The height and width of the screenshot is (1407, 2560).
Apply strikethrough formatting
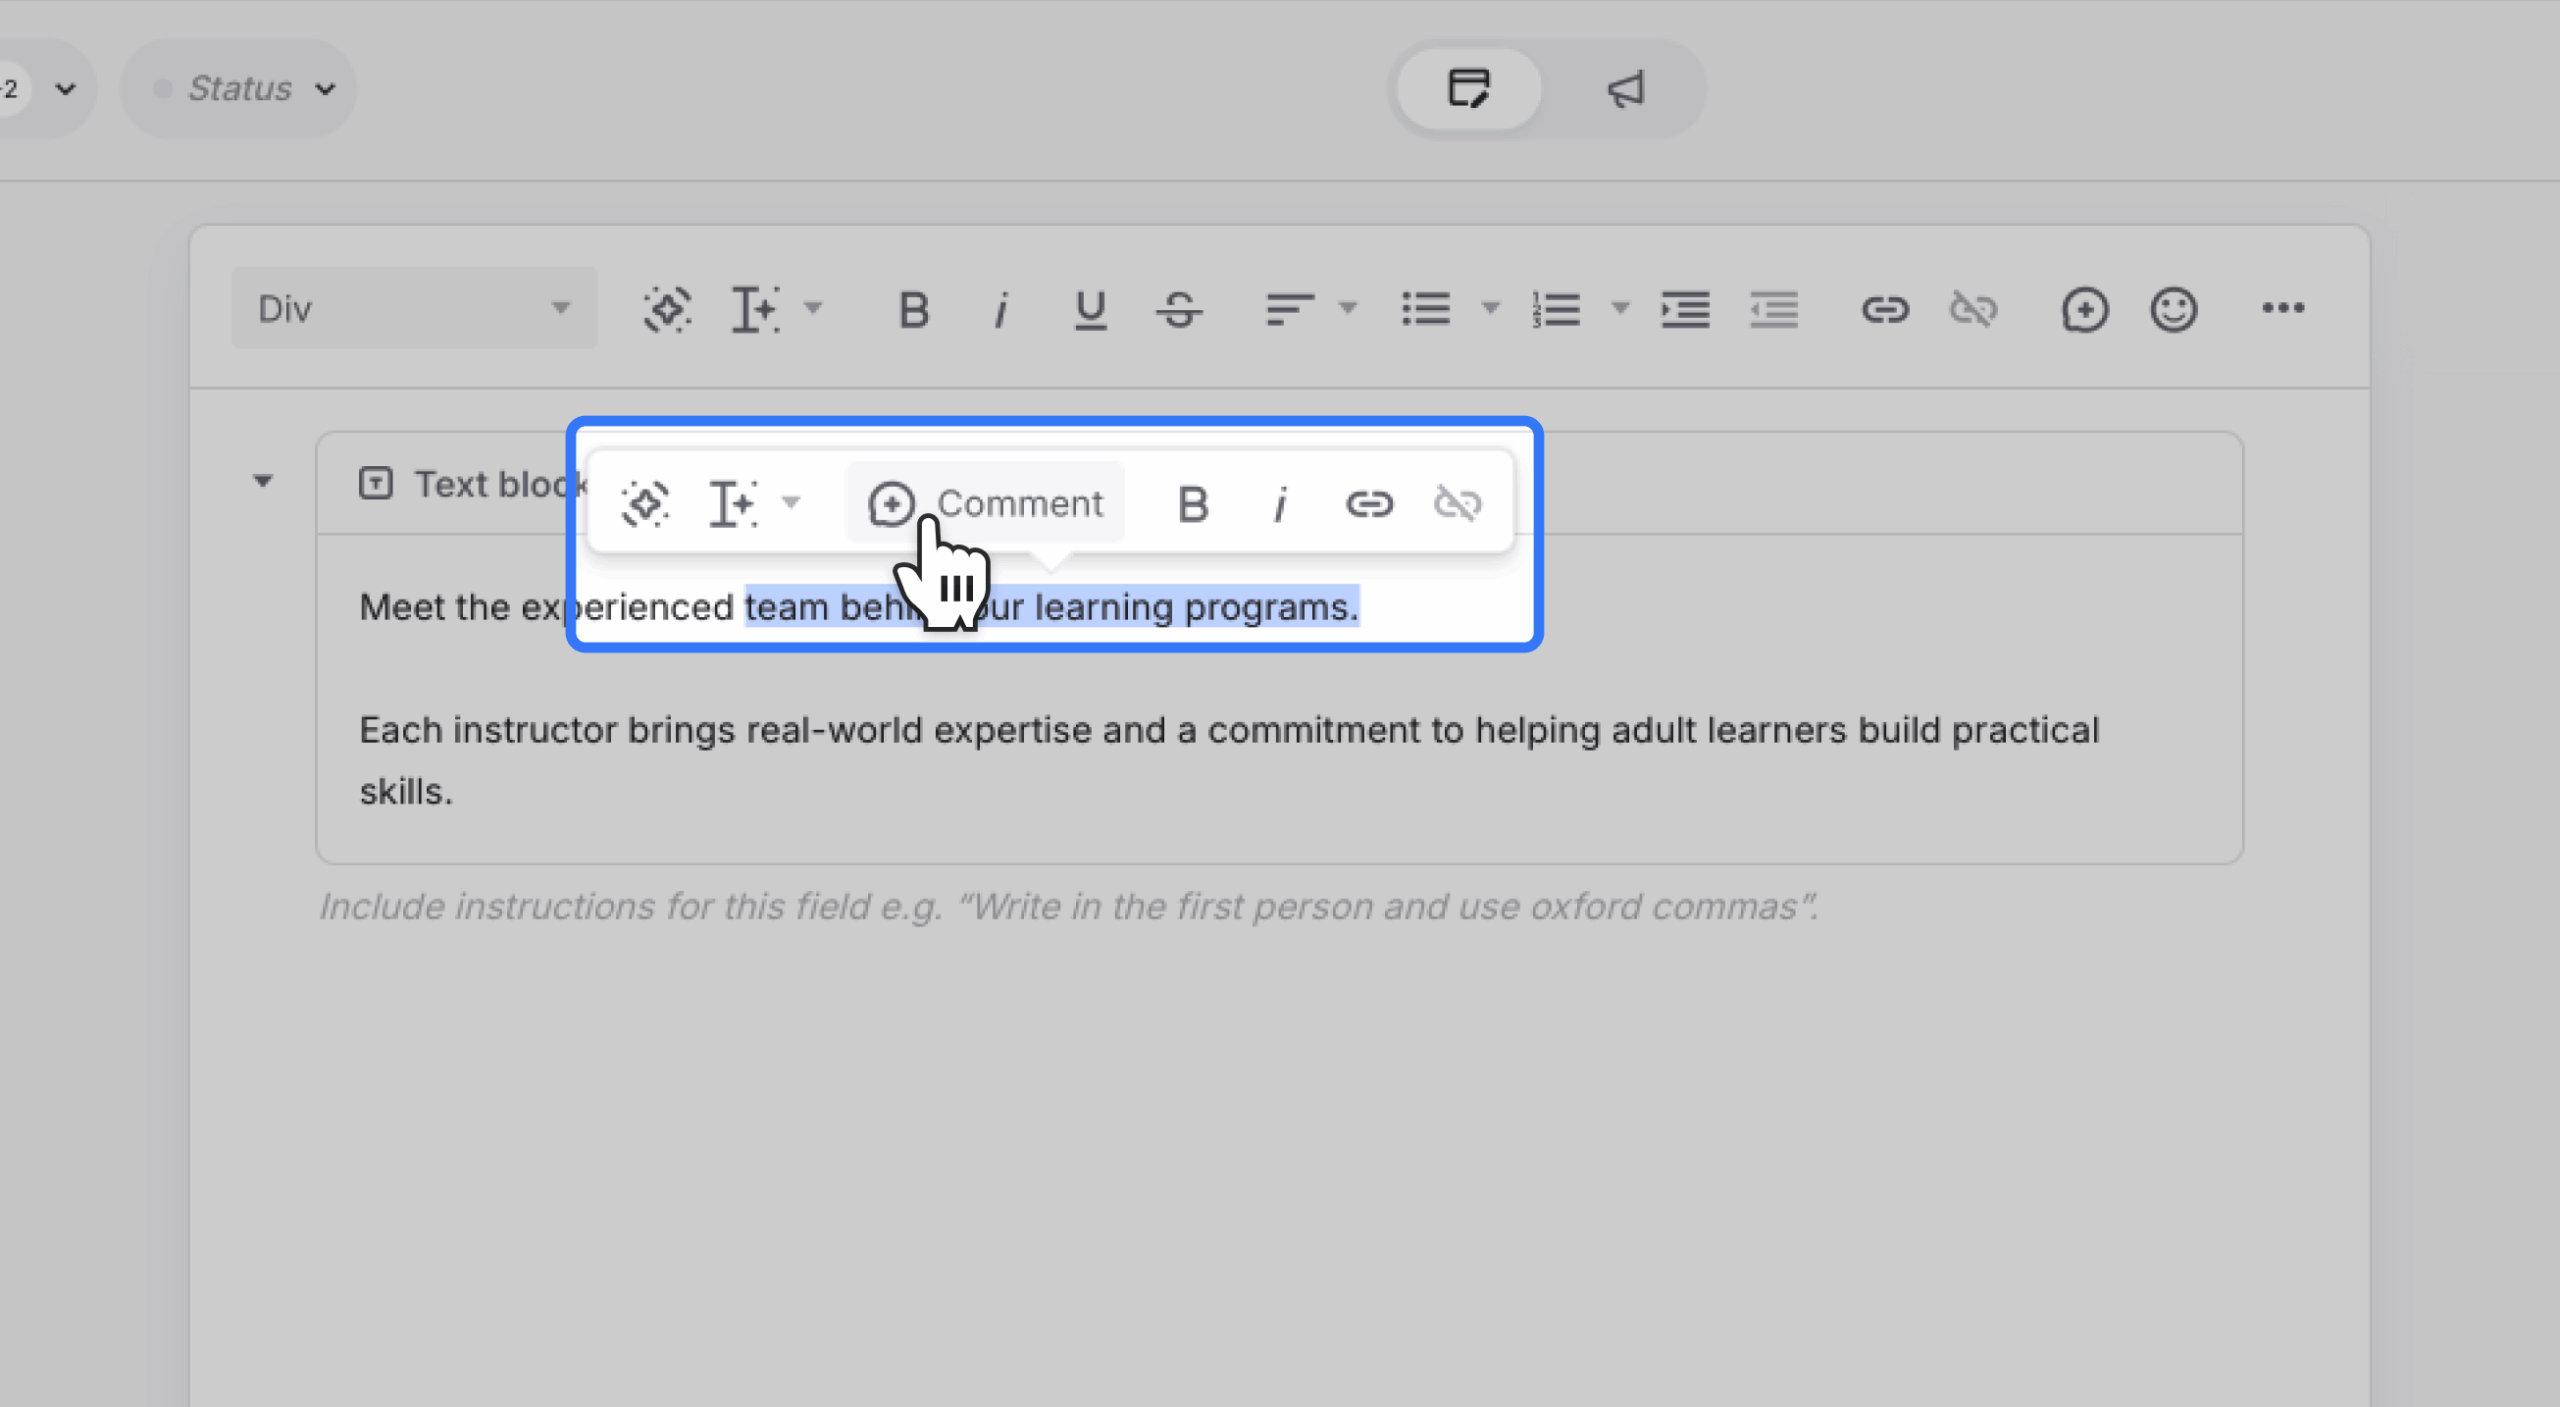(x=1178, y=309)
